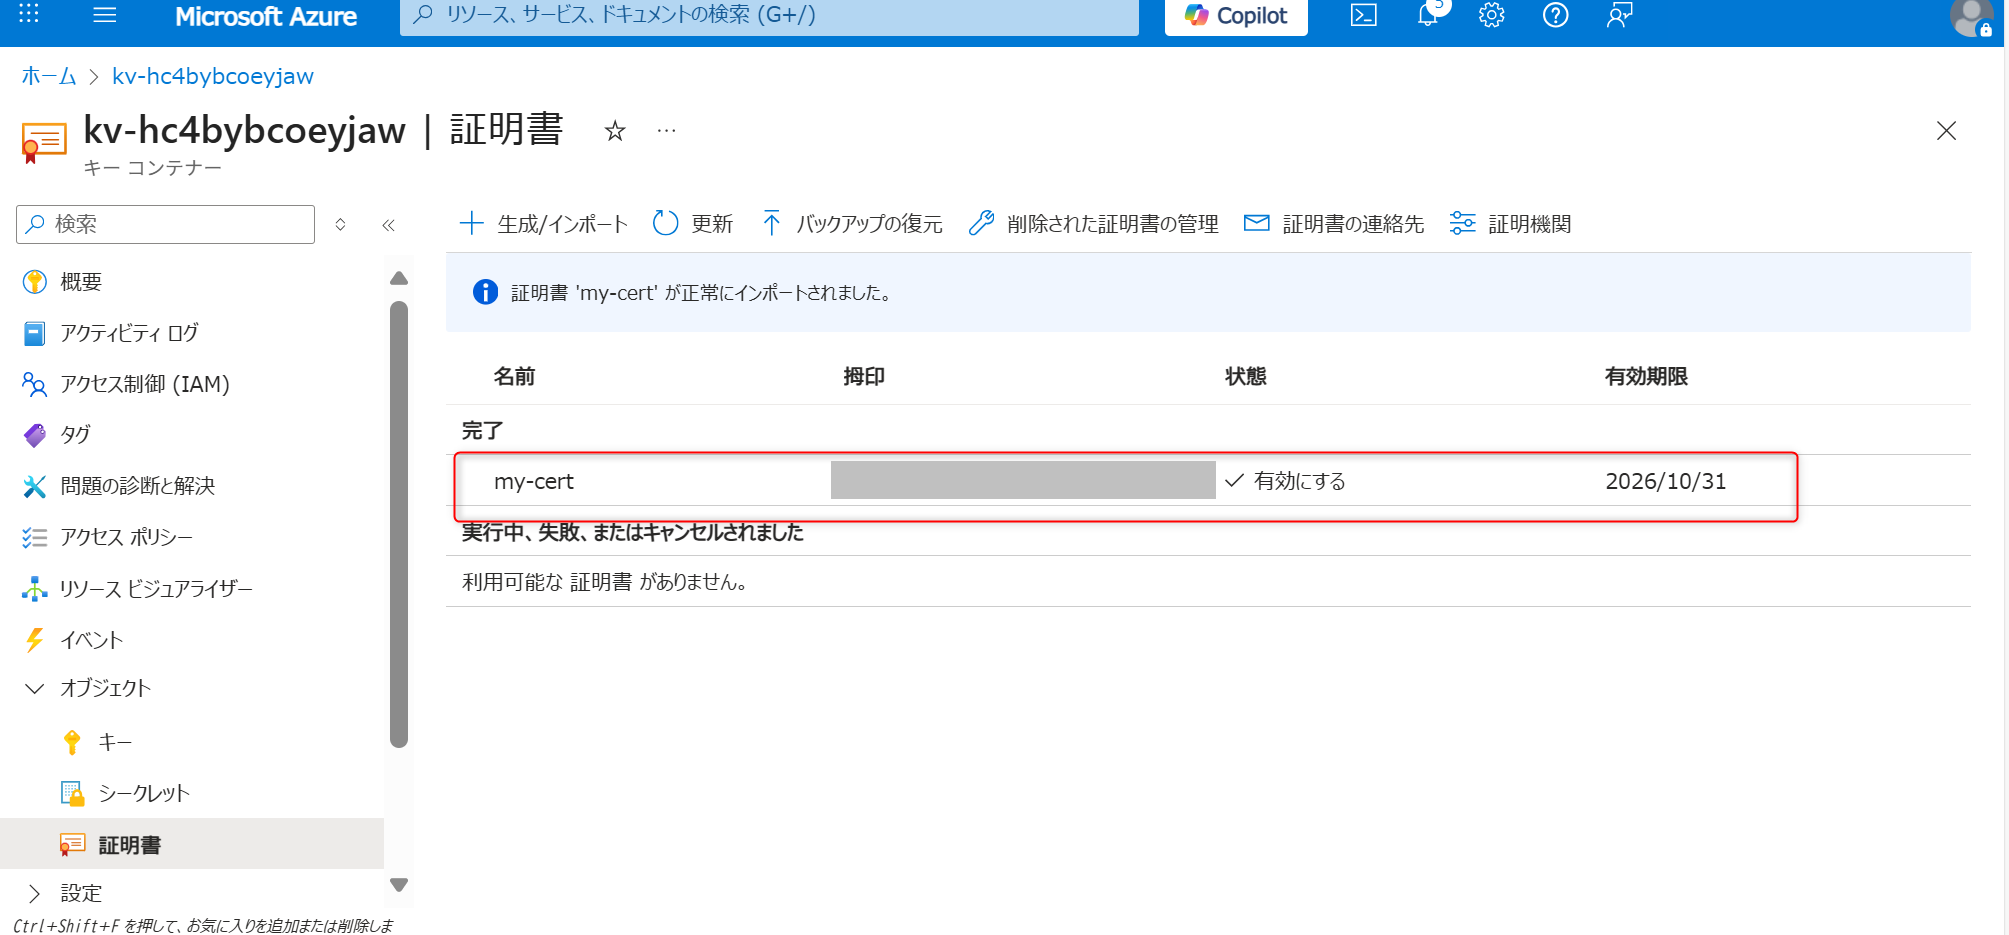View the notifications bell
2009x935 pixels.
(1427, 15)
